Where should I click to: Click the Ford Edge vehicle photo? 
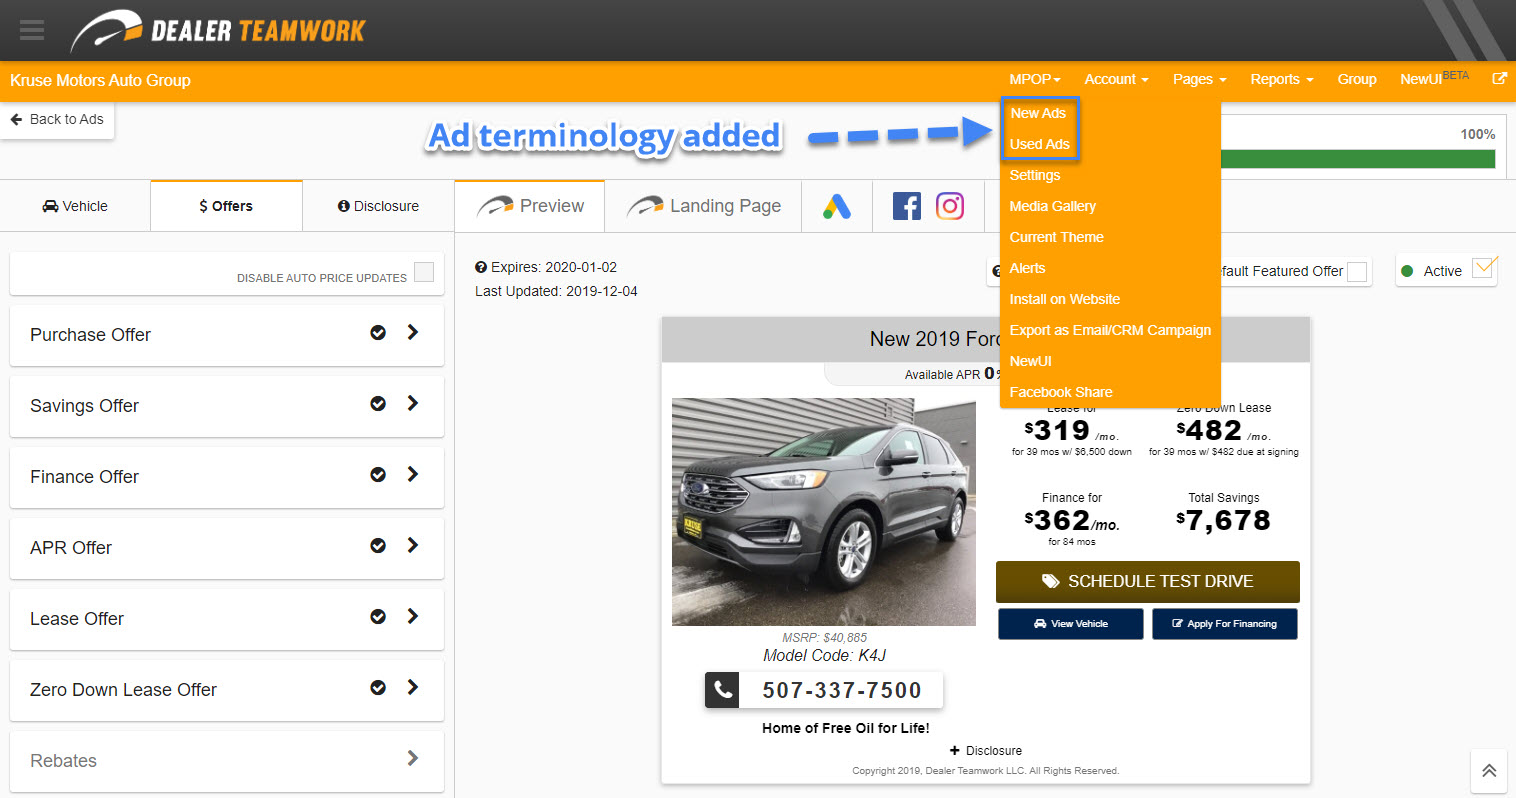coord(823,511)
